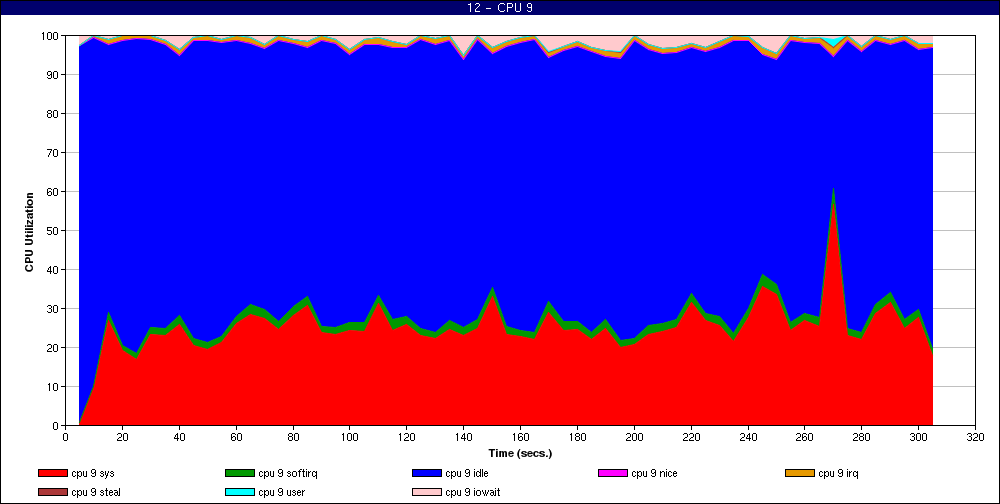Viewport: 1000px width, 504px height.
Task: Click the orange cpu 9 irq legend swatch
Action: click(x=800, y=473)
